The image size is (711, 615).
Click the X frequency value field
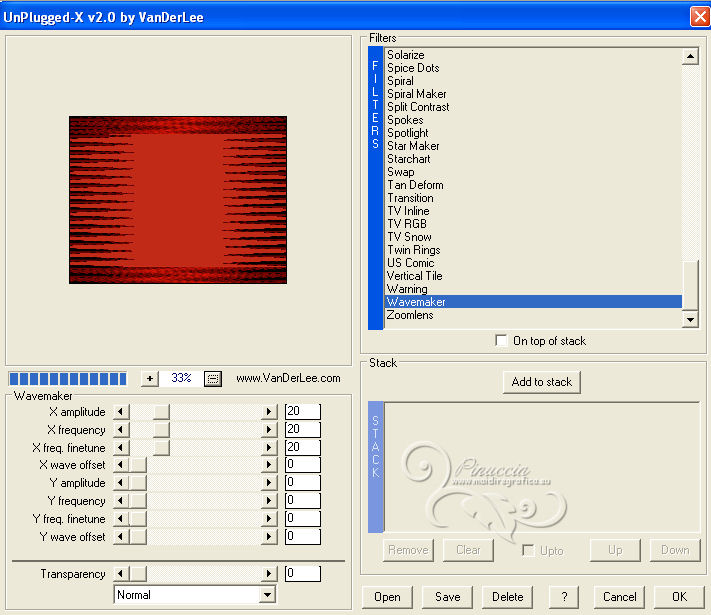coord(302,429)
